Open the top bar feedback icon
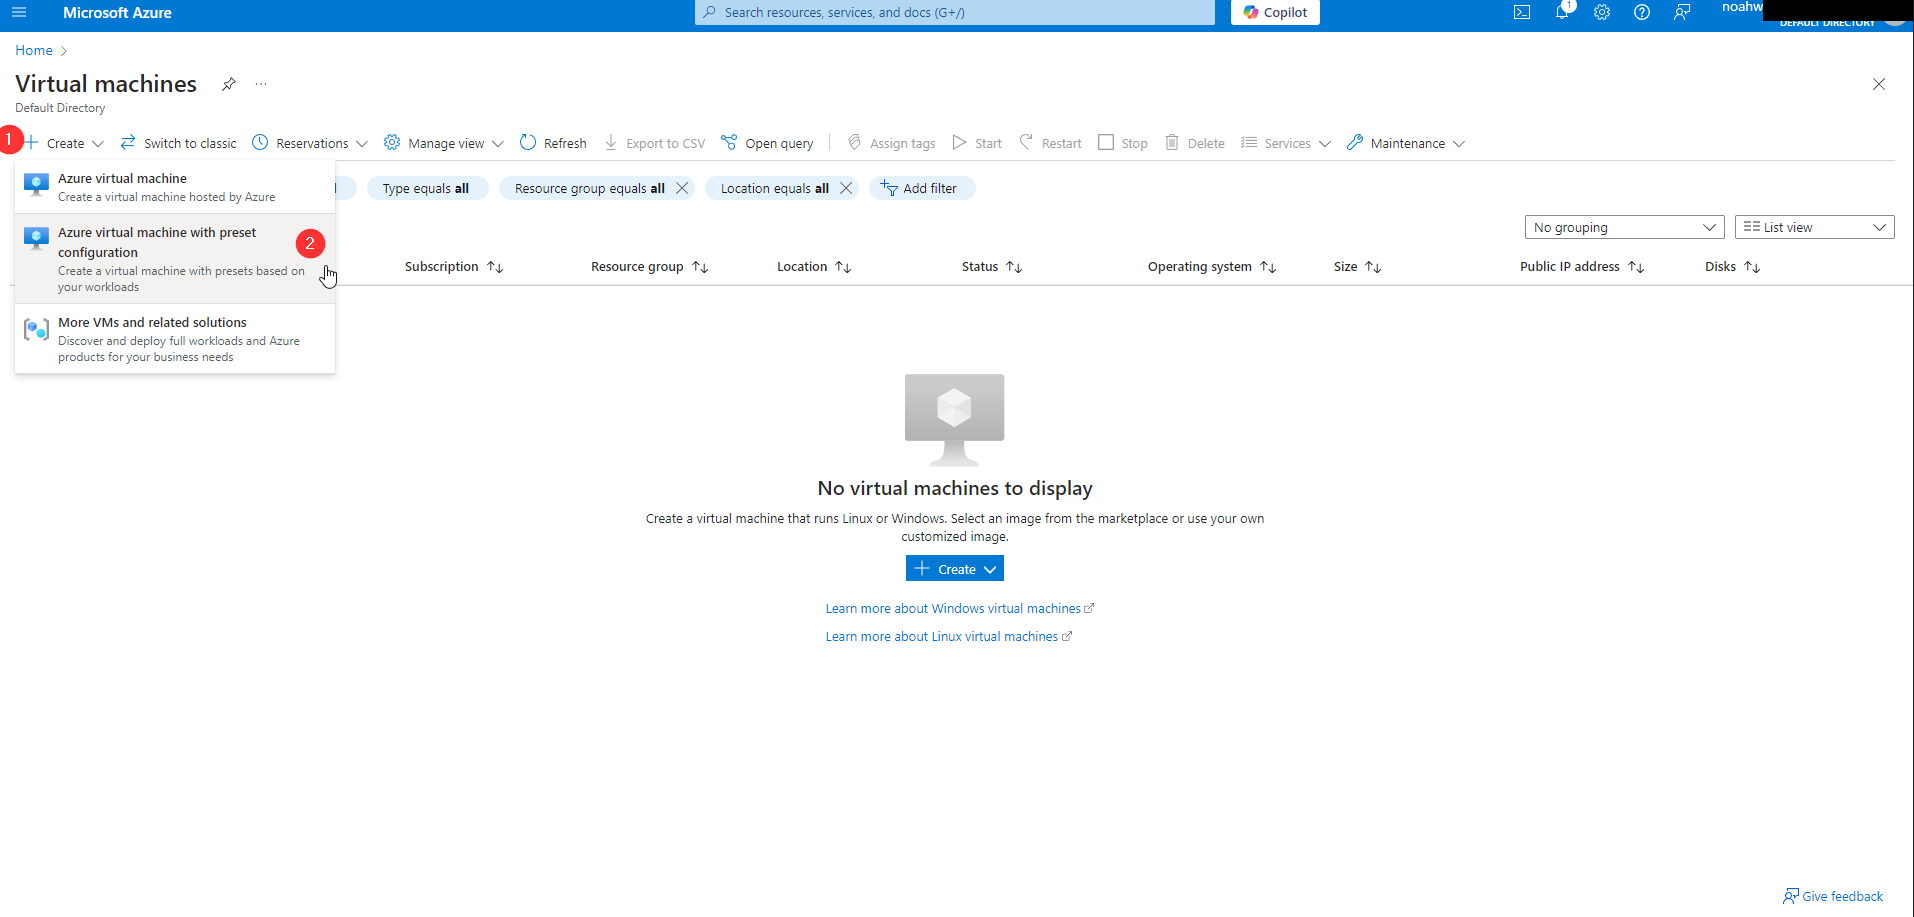The height and width of the screenshot is (917, 1914). [x=1682, y=12]
